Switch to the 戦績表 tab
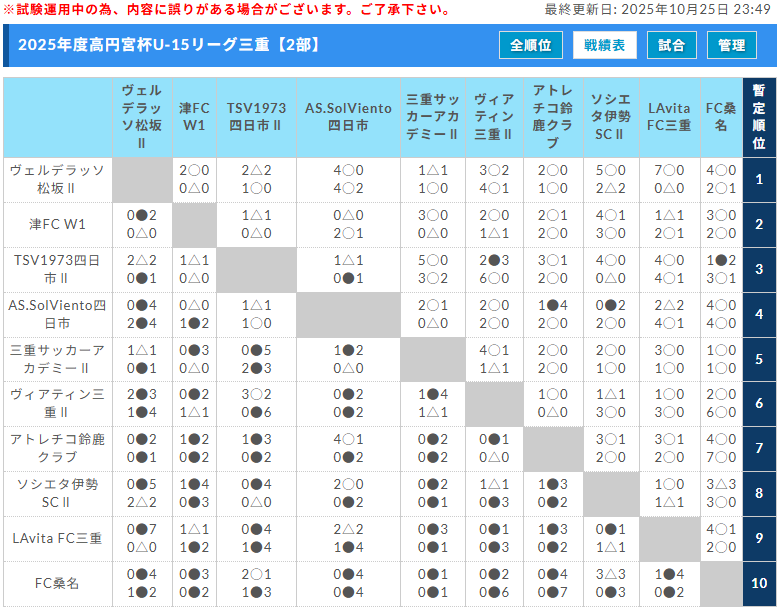 click(604, 45)
